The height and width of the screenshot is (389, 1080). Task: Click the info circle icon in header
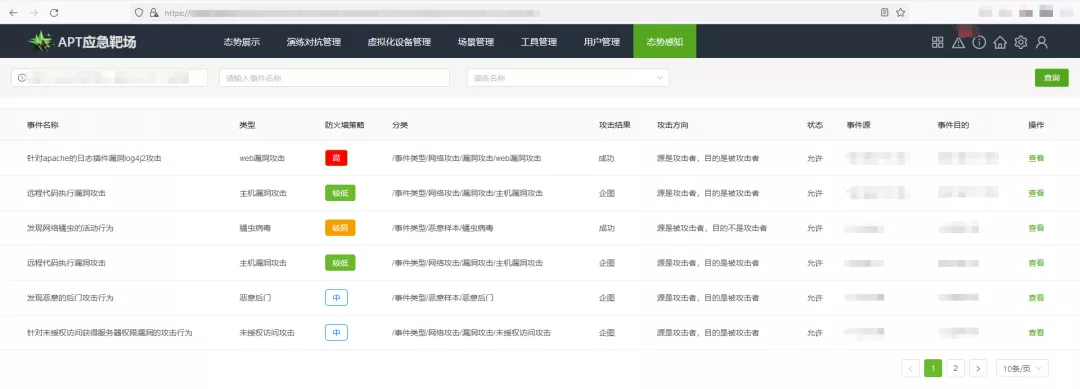[x=979, y=42]
